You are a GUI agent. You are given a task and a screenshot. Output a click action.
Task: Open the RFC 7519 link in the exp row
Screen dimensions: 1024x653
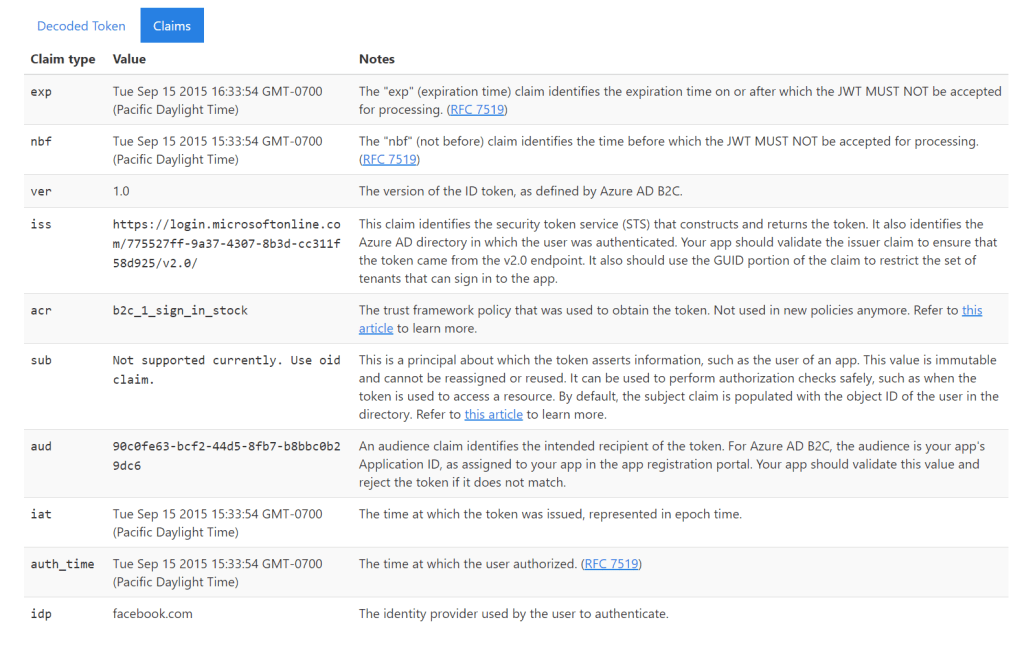[477, 109]
